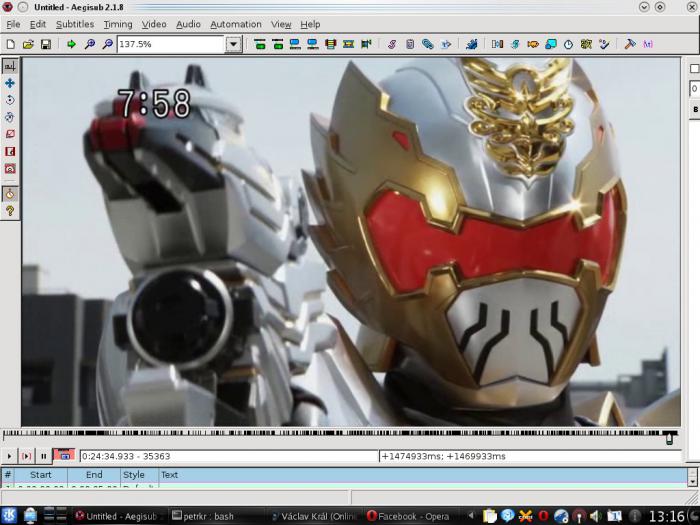This screenshot has width=700, height=525.
Task: Open Resample Resolution icon
Action: click(x=550, y=44)
